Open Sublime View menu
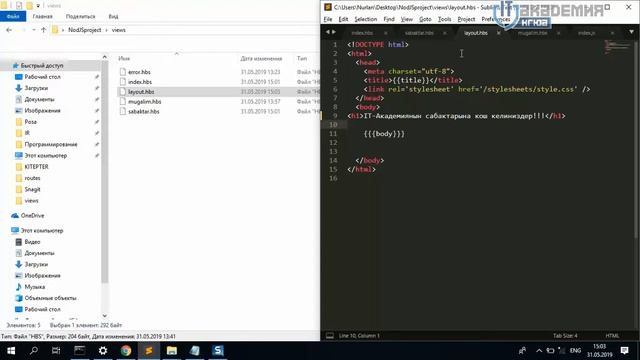The height and width of the screenshot is (360, 640). pos(407,19)
